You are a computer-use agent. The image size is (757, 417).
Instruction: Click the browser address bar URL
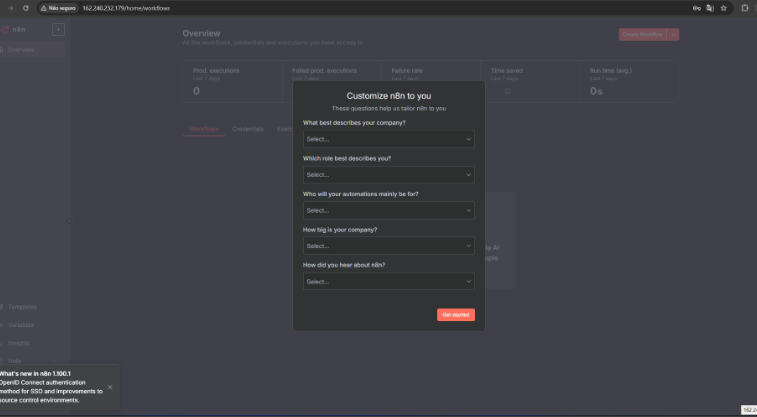click(x=126, y=8)
